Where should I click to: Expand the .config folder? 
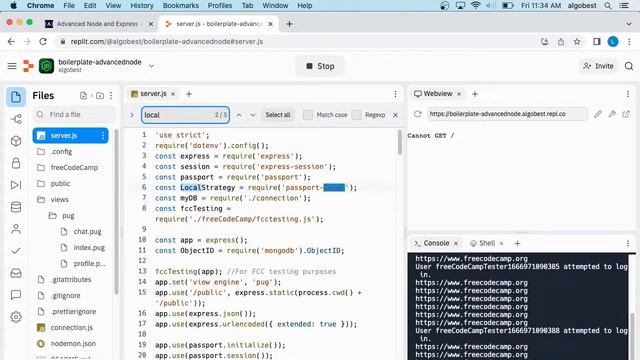tap(61, 152)
